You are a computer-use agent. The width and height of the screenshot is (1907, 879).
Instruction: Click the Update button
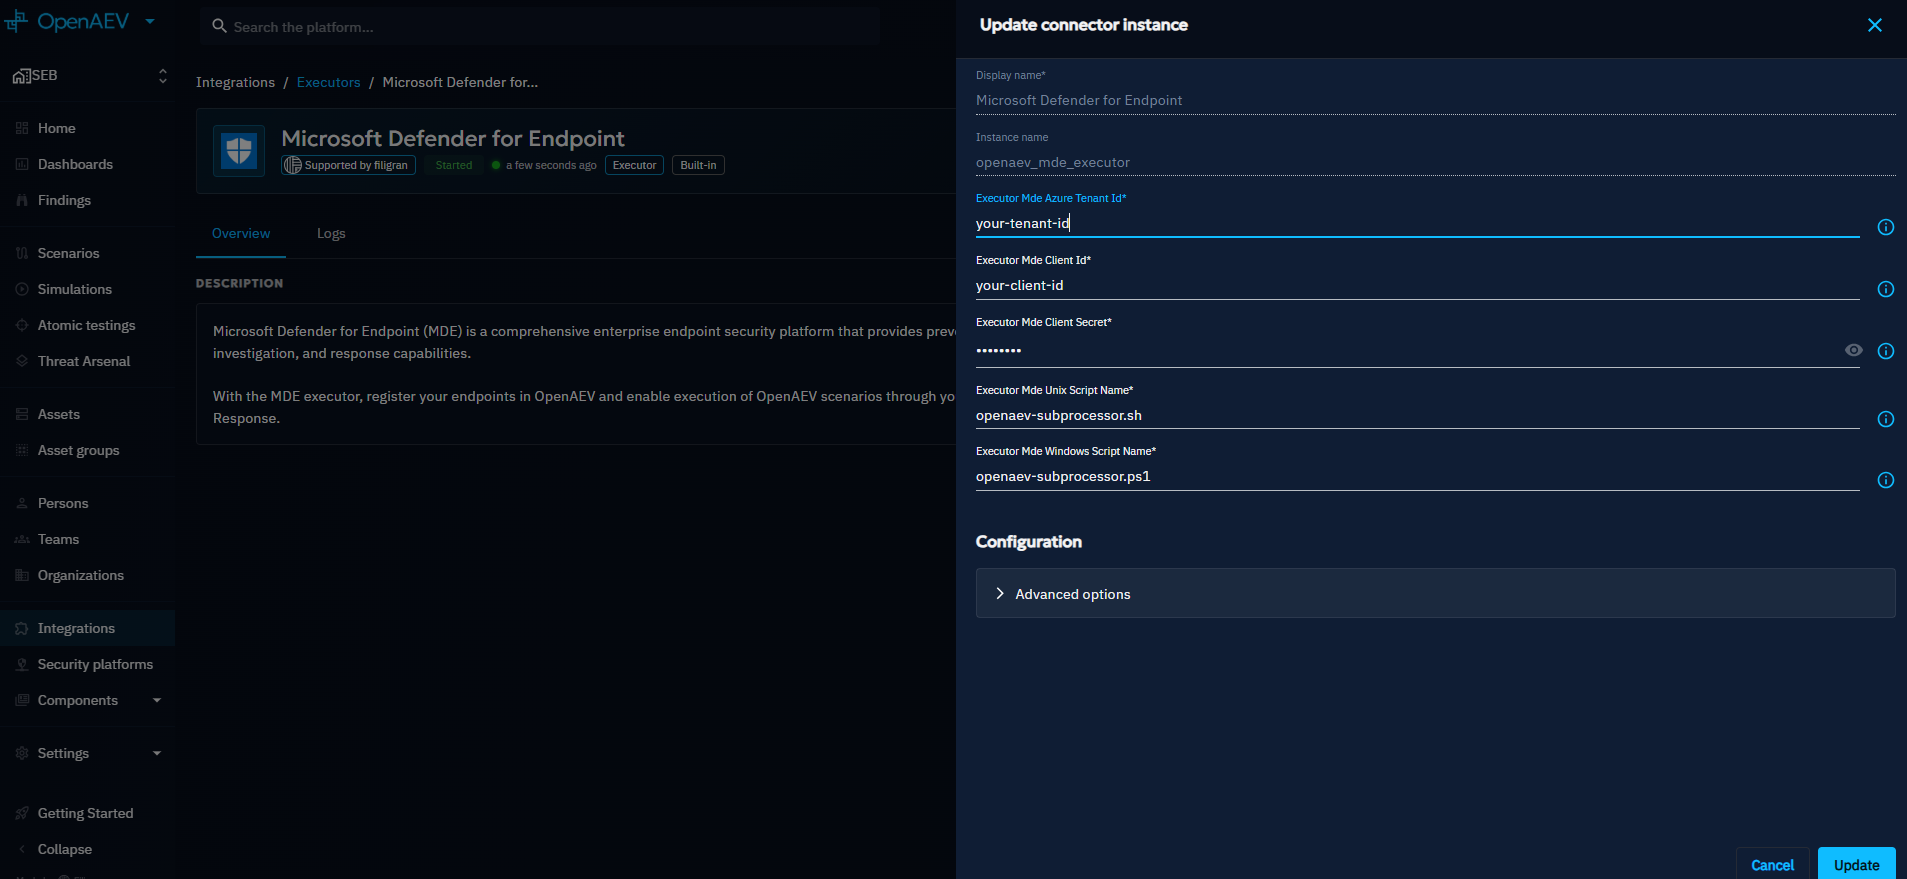point(1856,865)
